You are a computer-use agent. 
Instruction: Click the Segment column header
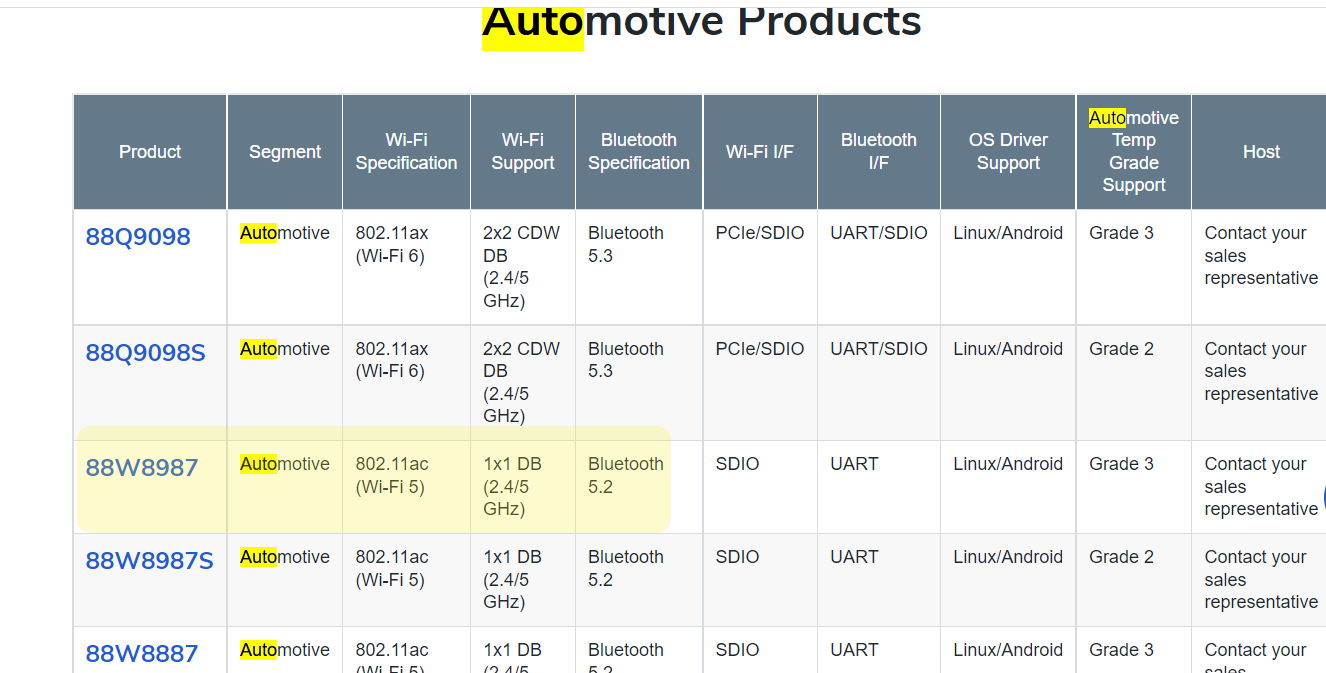coord(284,152)
